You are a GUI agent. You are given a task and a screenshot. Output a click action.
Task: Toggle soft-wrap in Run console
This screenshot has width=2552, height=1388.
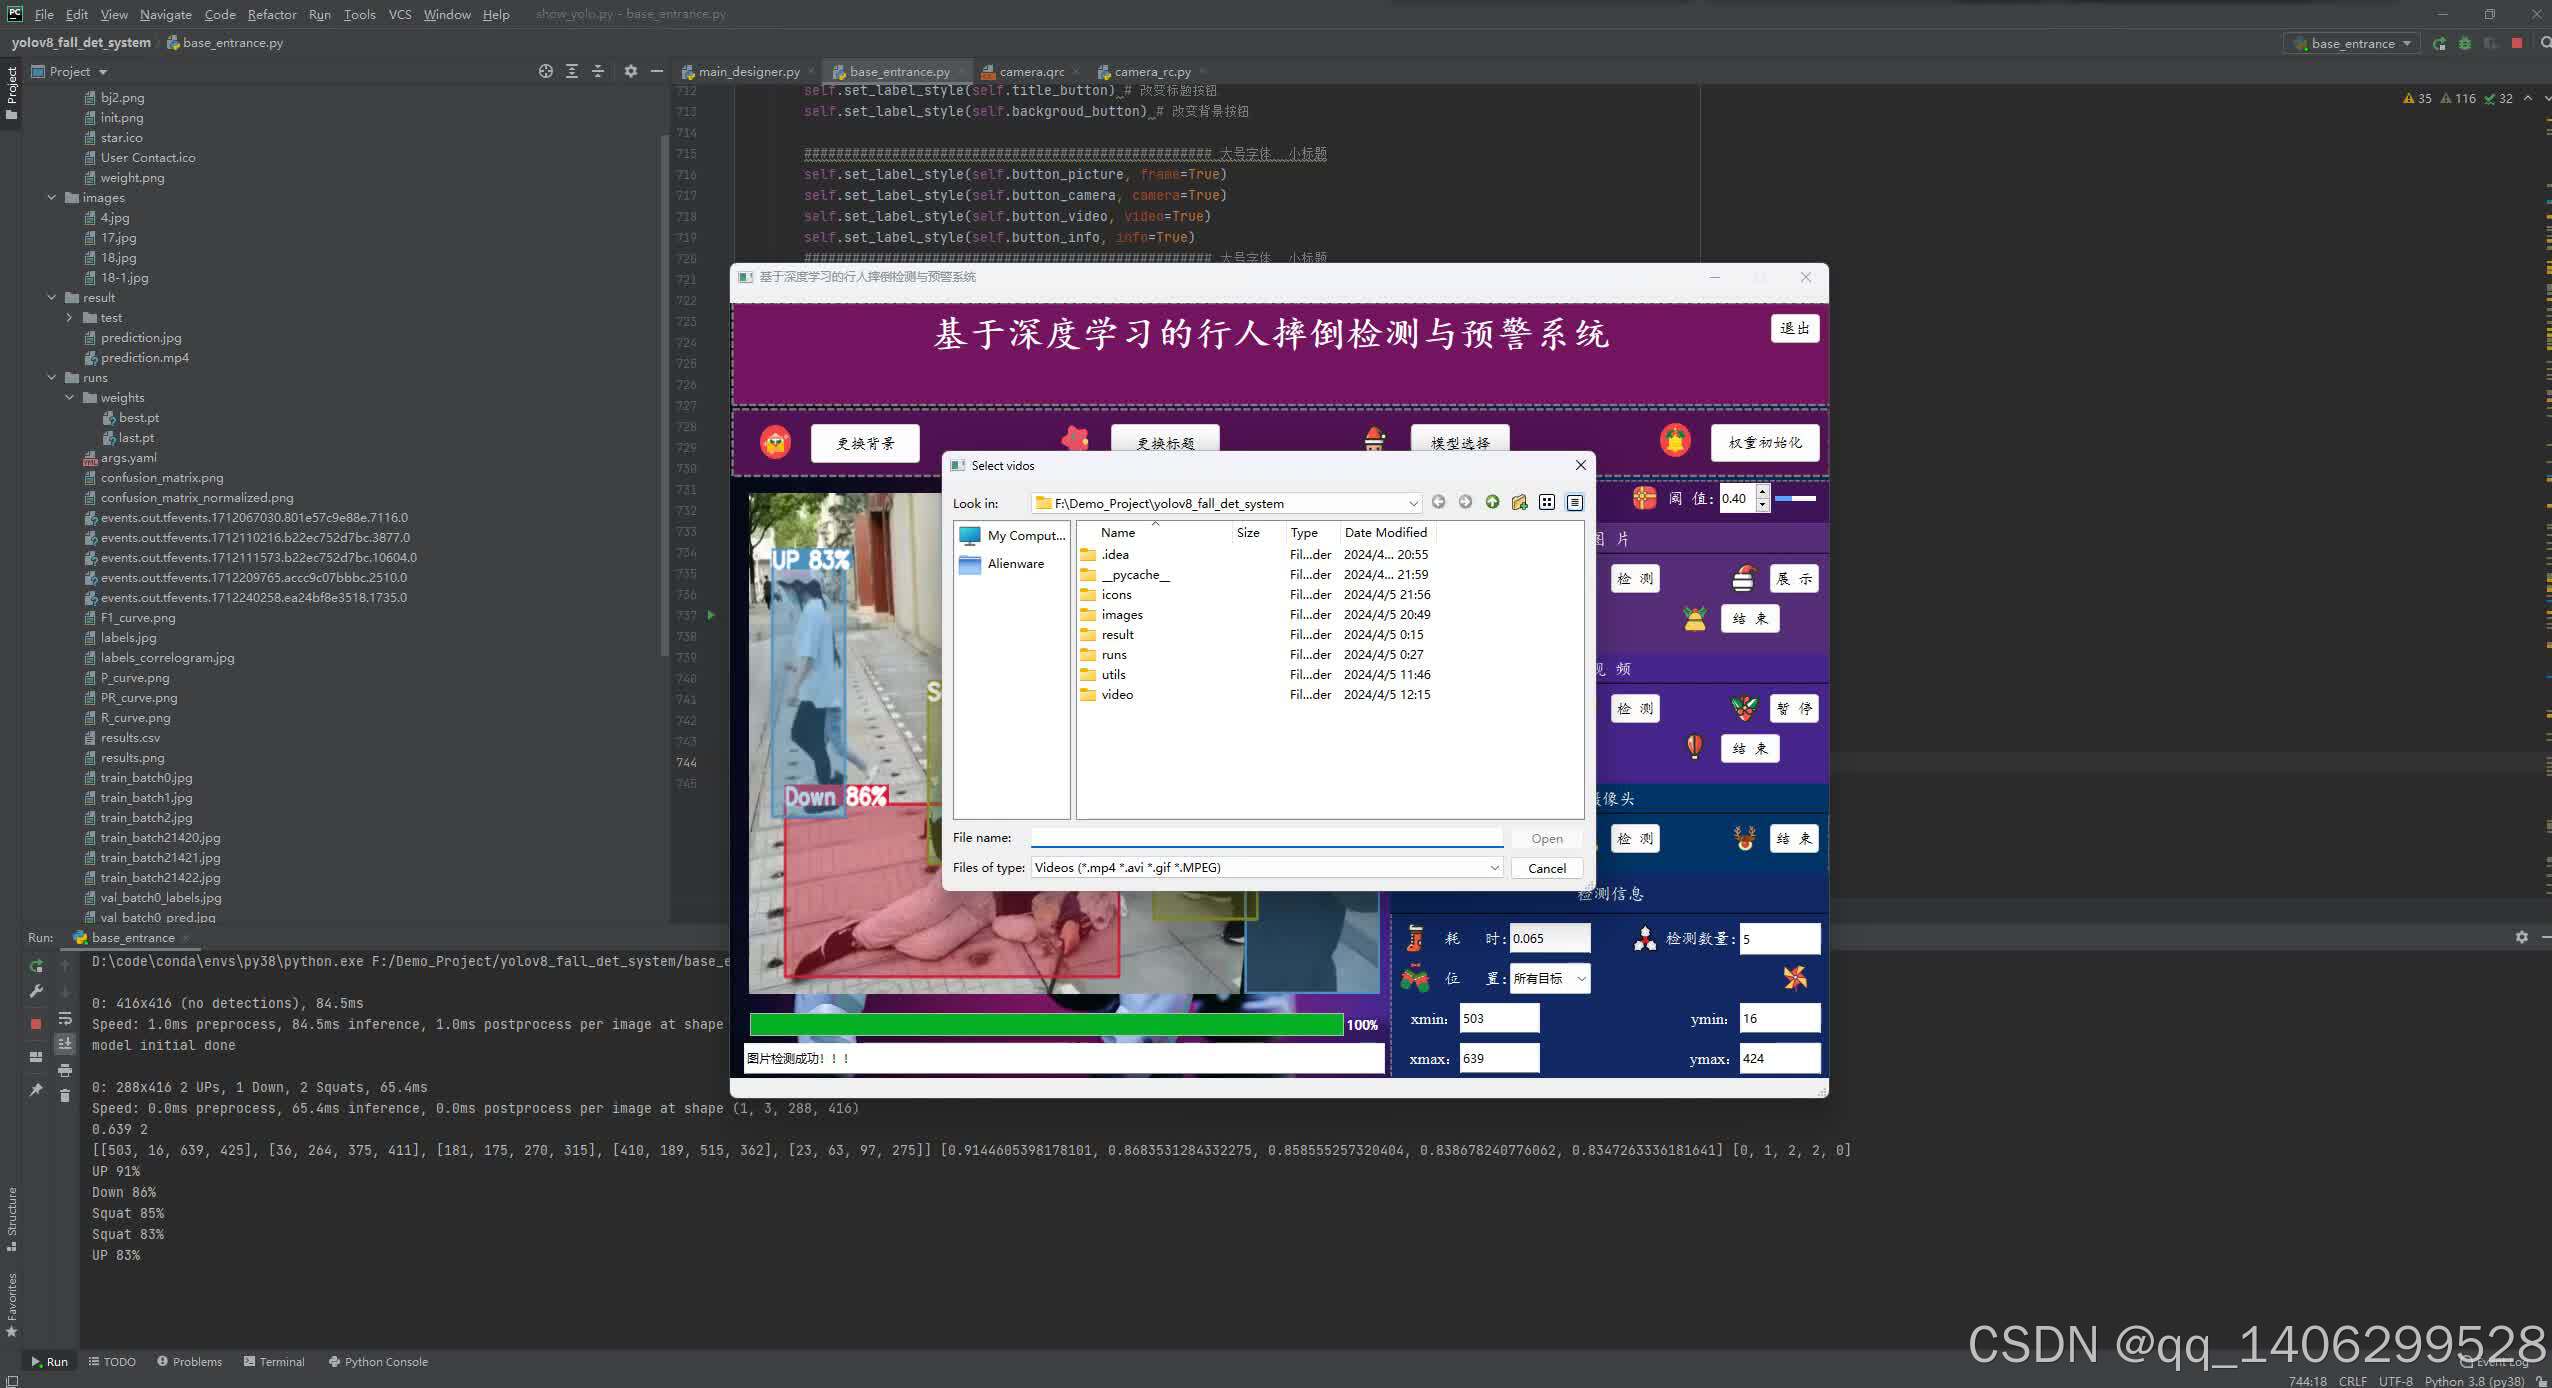pyautogui.click(x=65, y=1019)
